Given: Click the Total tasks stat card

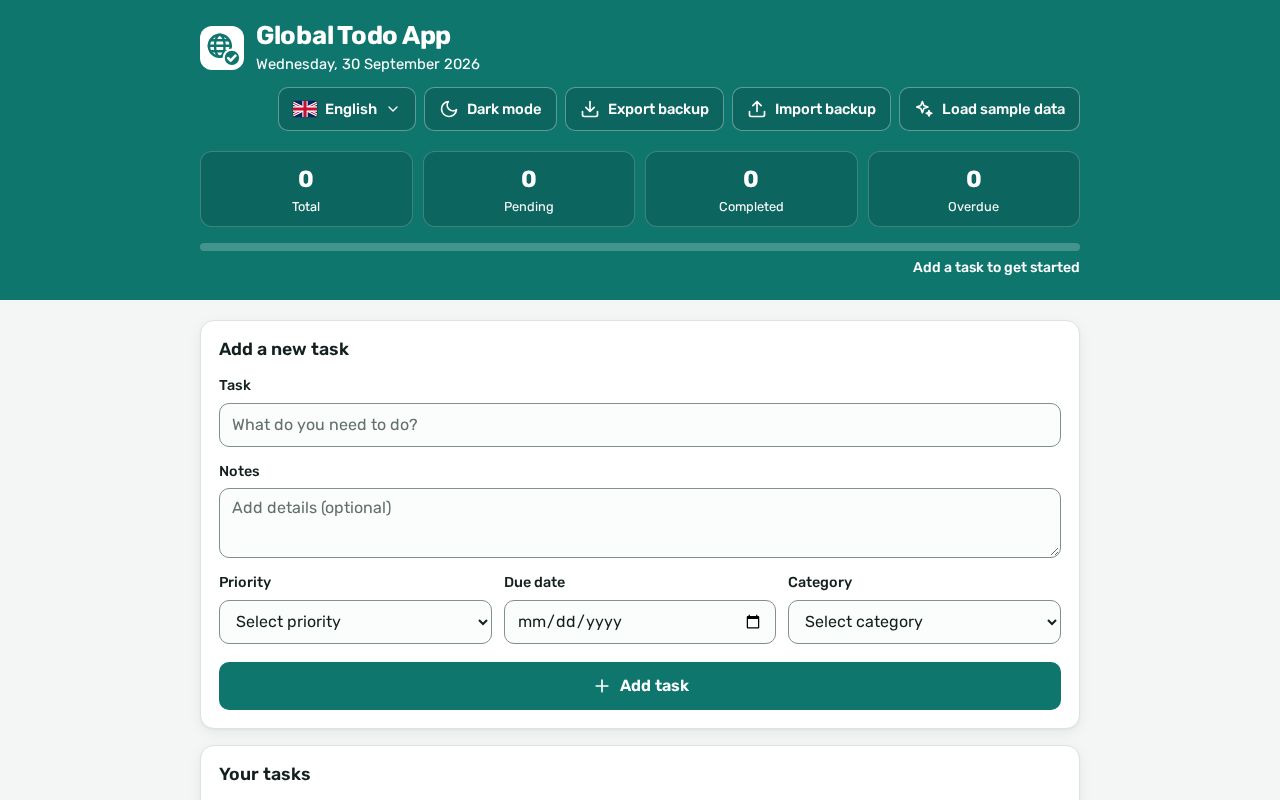Looking at the screenshot, I should click(306, 189).
